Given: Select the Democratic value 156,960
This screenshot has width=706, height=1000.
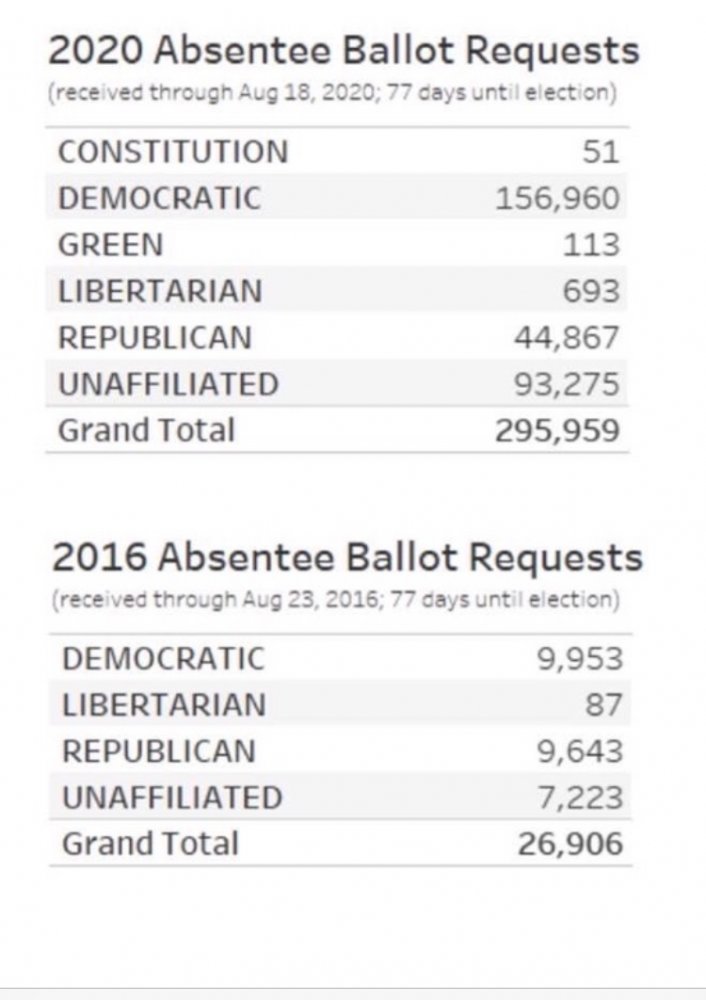Looking at the screenshot, I should point(558,198).
